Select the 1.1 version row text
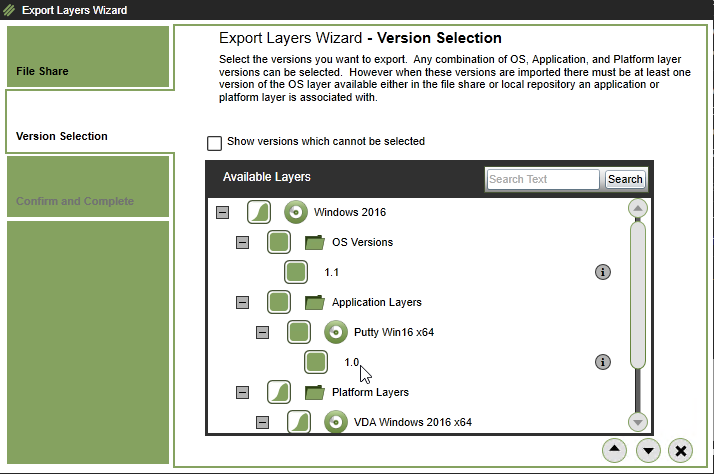Image resolution: width=714 pixels, height=474 pixels. pyautogui.click(x=332, y=272)
